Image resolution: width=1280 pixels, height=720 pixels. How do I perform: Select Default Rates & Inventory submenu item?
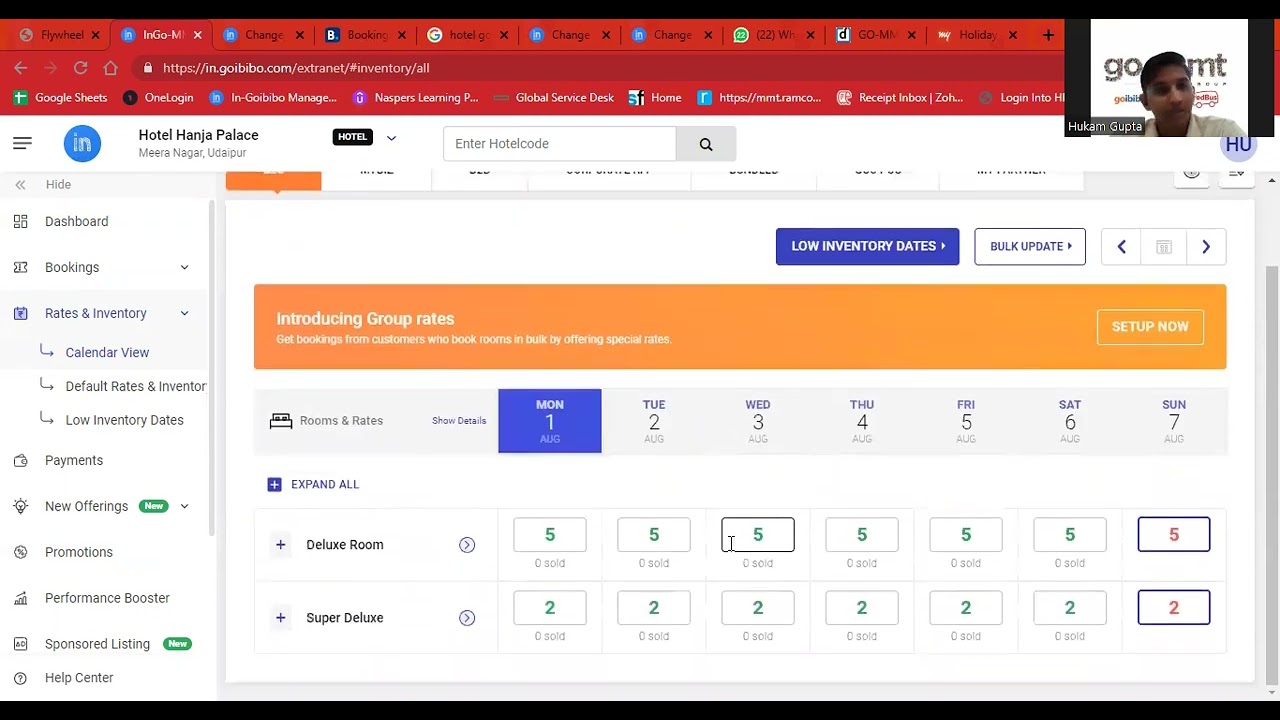tap(136, 387)
